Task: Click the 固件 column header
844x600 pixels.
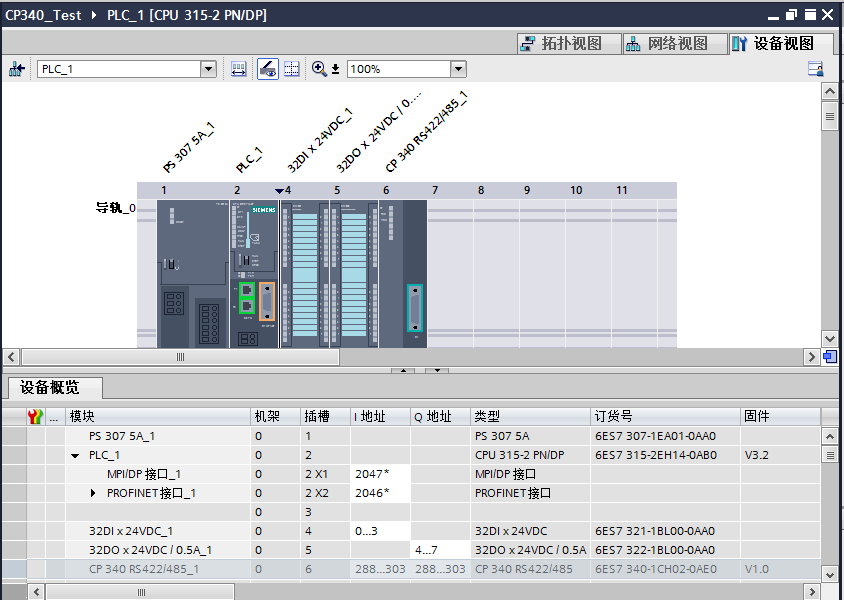Action: click(780, 416)
